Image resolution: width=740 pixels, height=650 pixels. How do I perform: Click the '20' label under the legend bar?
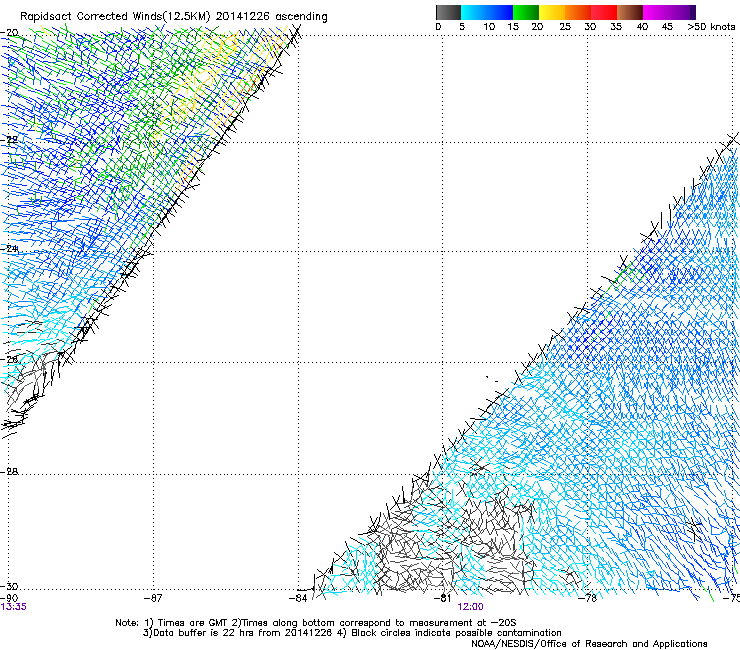(537, 27)
